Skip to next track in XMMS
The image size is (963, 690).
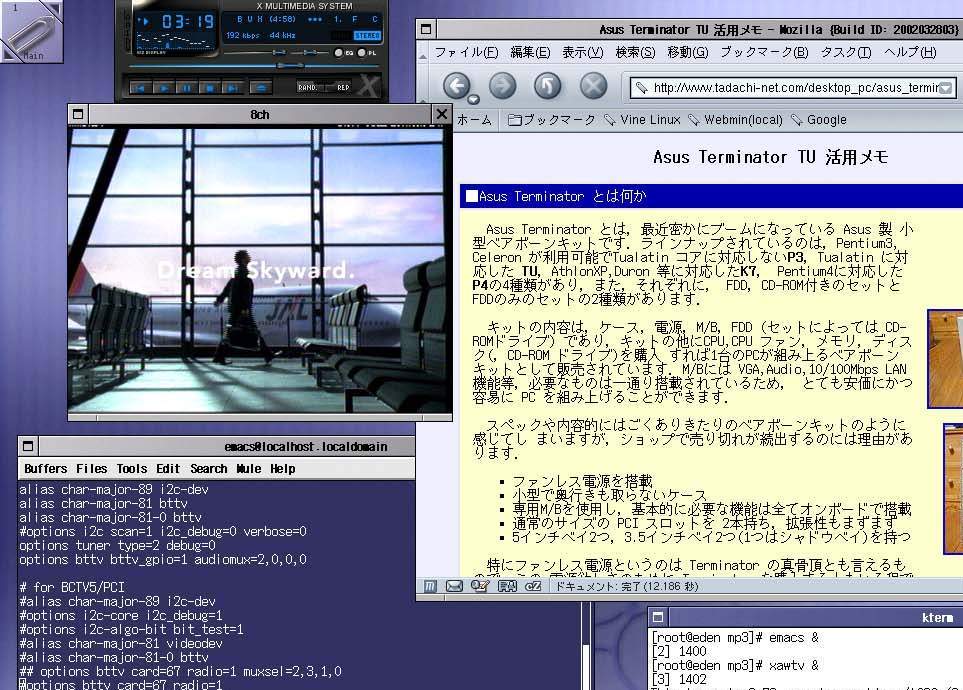(x=232, y=88)
